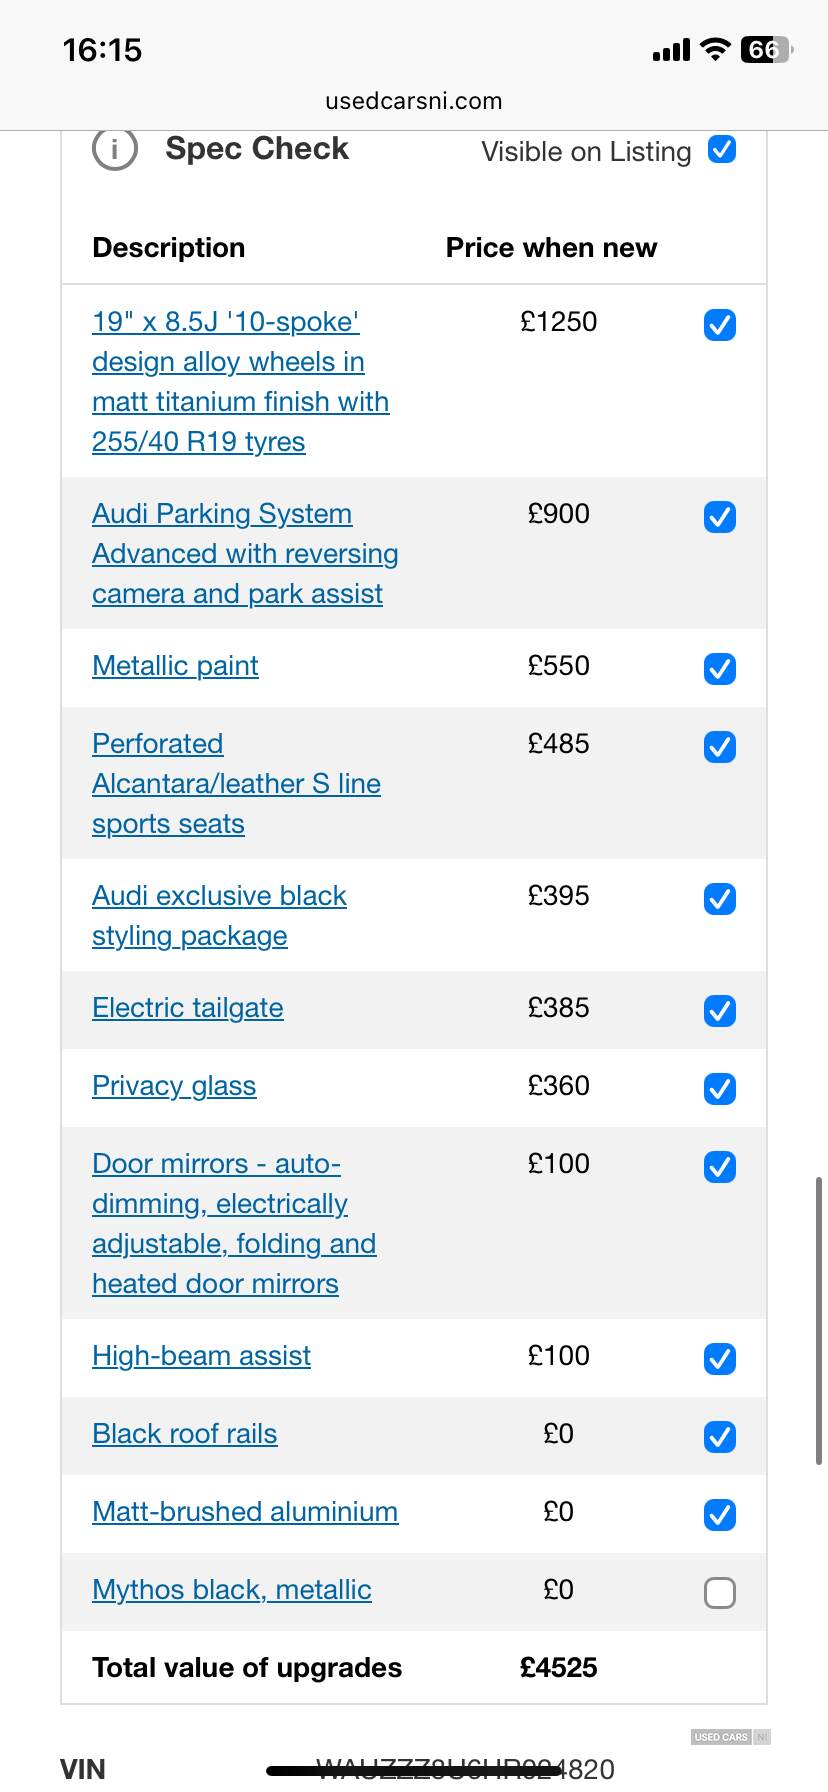Open the Audi Parking System Advanced link

[245, 553]
